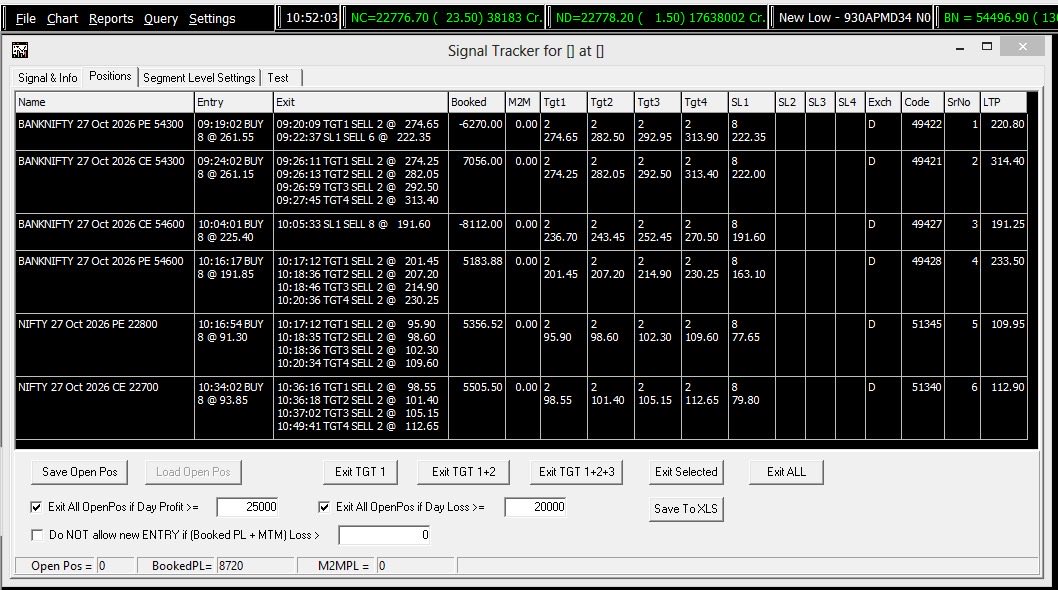Click the Tgt4 column header
This screenshot has width=1058, height=590.
click(704, 102)
